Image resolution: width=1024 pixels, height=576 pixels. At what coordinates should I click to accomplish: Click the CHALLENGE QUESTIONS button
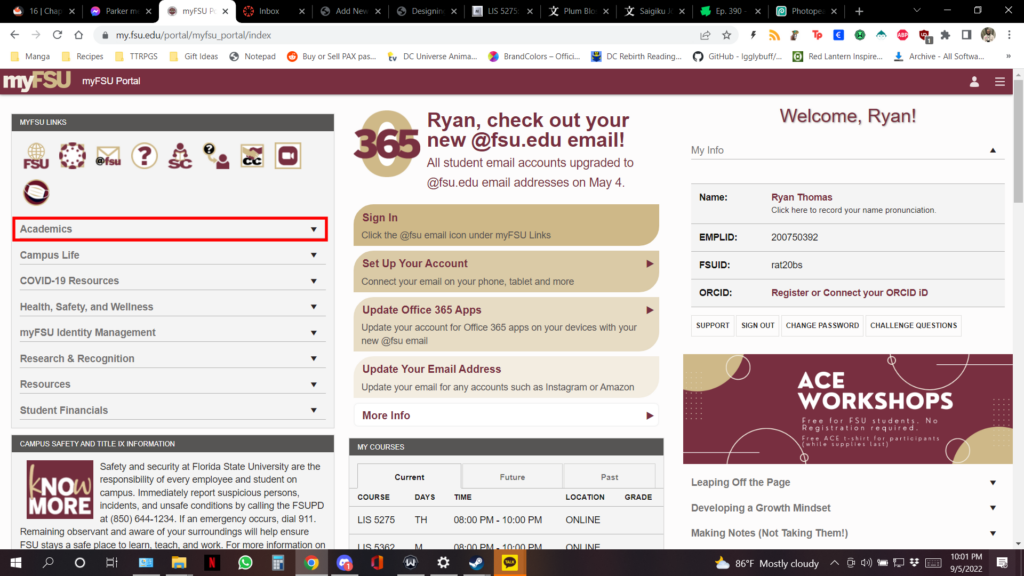coord(913,325)
